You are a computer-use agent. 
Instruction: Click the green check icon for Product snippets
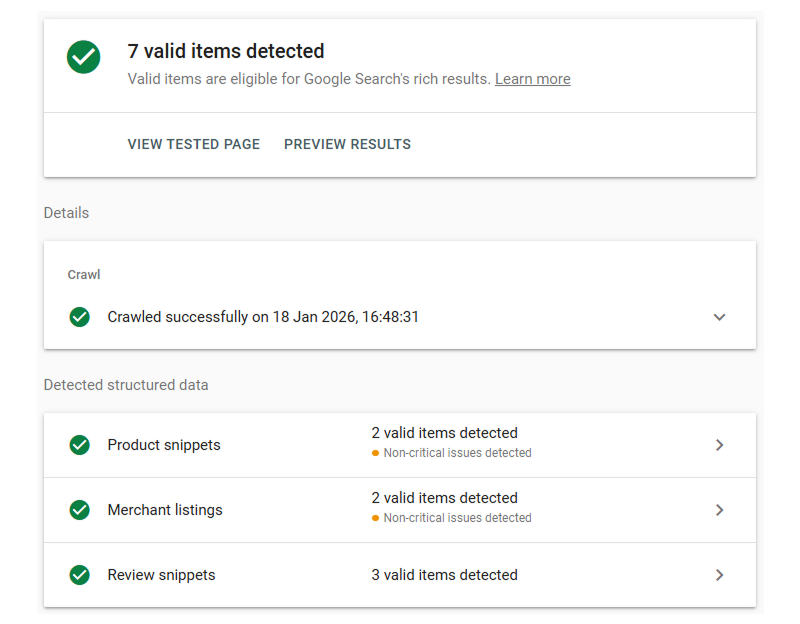[80, 445]
